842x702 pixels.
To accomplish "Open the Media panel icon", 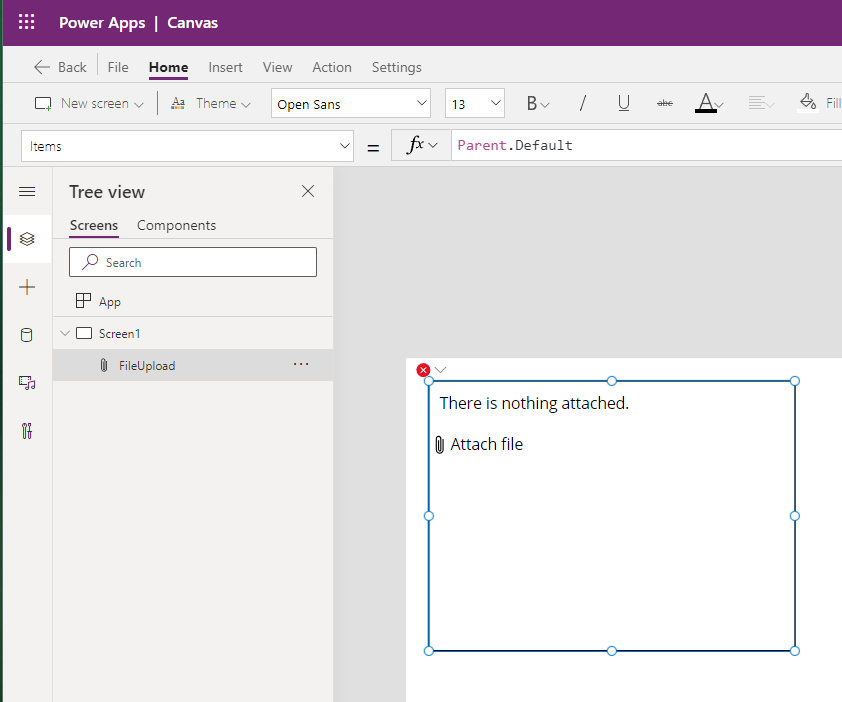I will pos(27,383).
